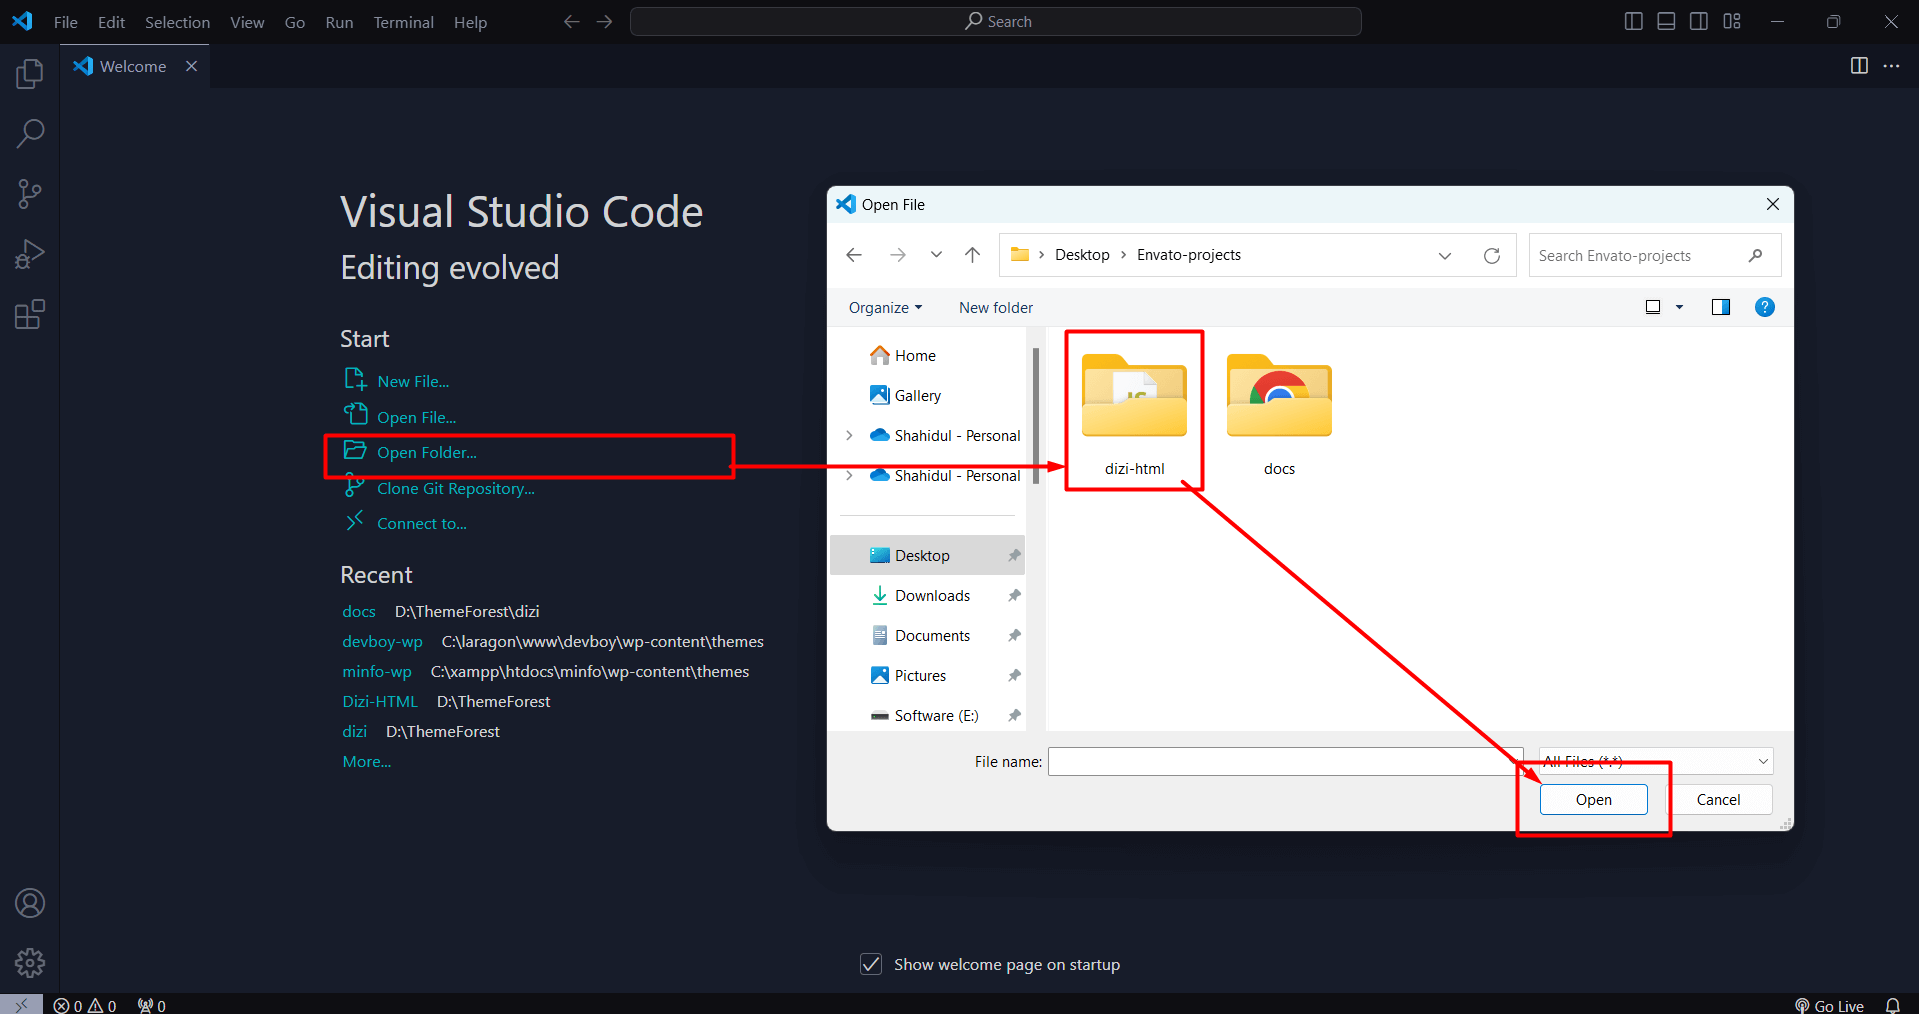Screen dimensions: 1919x1014
Task: Open the Manage gear icon
Action: pos(30,963)
